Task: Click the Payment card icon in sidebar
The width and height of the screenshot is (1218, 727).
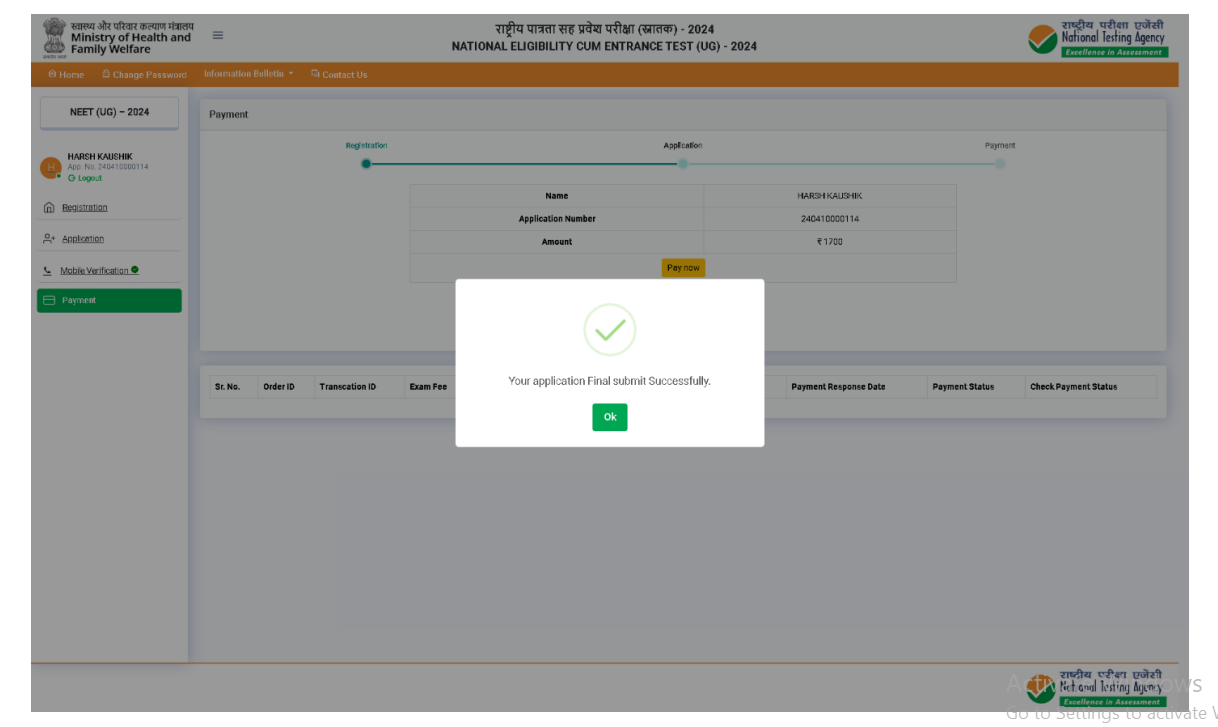Action: pos(49,300)
